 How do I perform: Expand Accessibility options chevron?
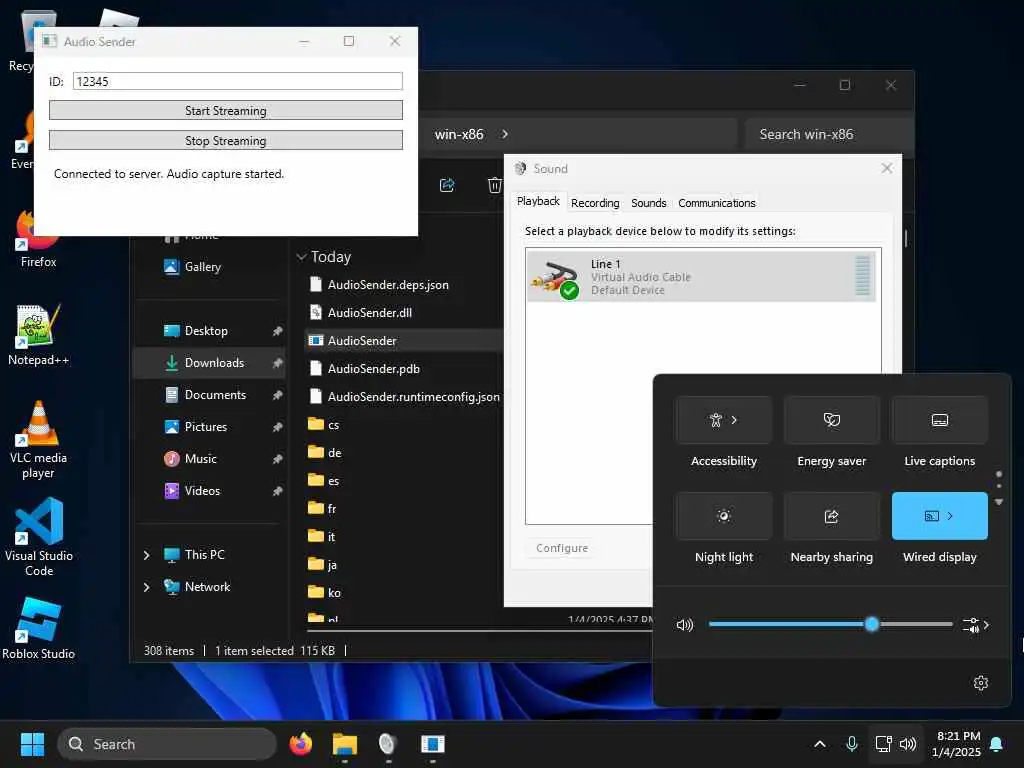point(735,420)
